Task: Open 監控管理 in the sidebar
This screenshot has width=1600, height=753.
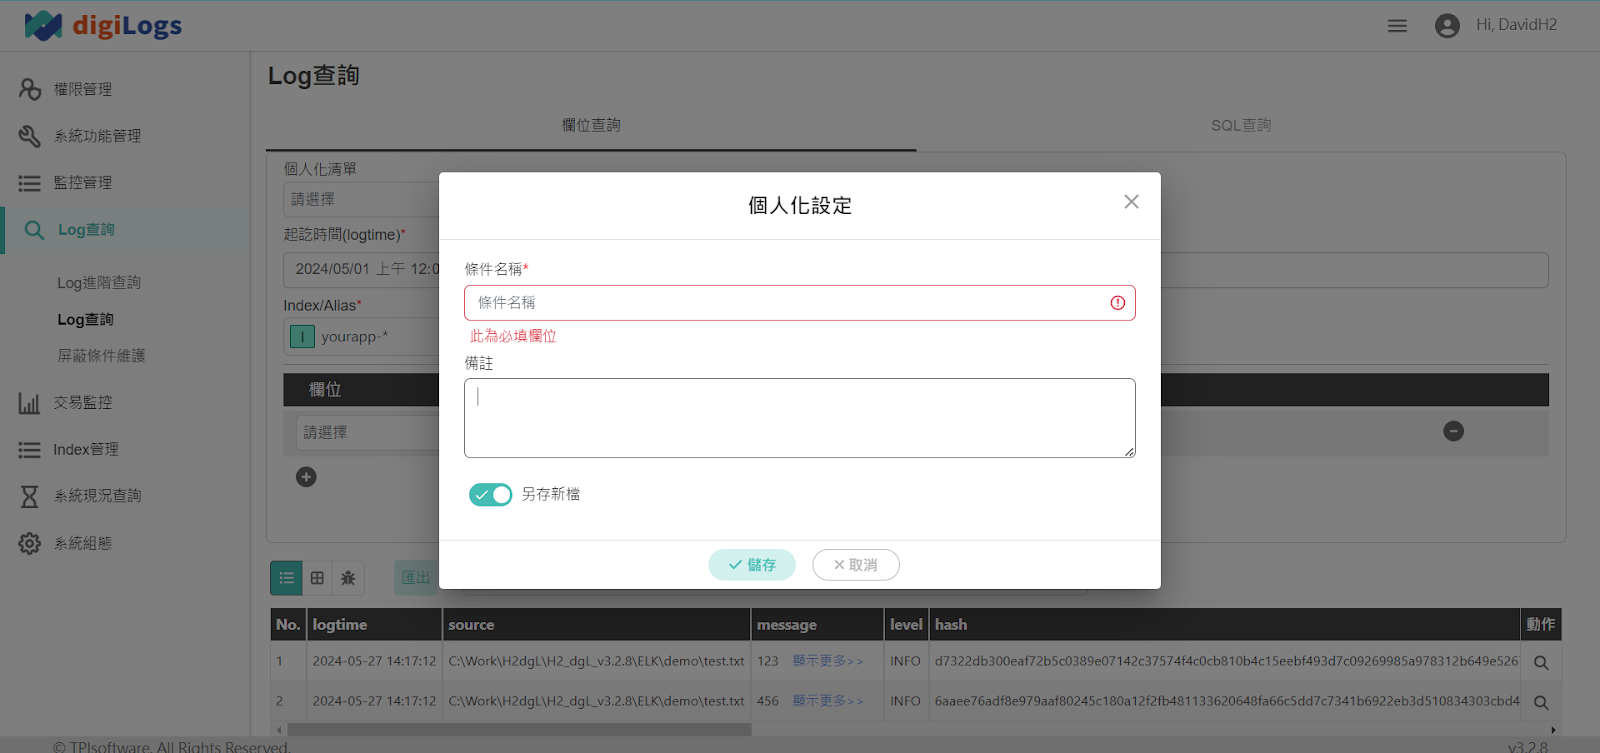Action: coord(83,183)
